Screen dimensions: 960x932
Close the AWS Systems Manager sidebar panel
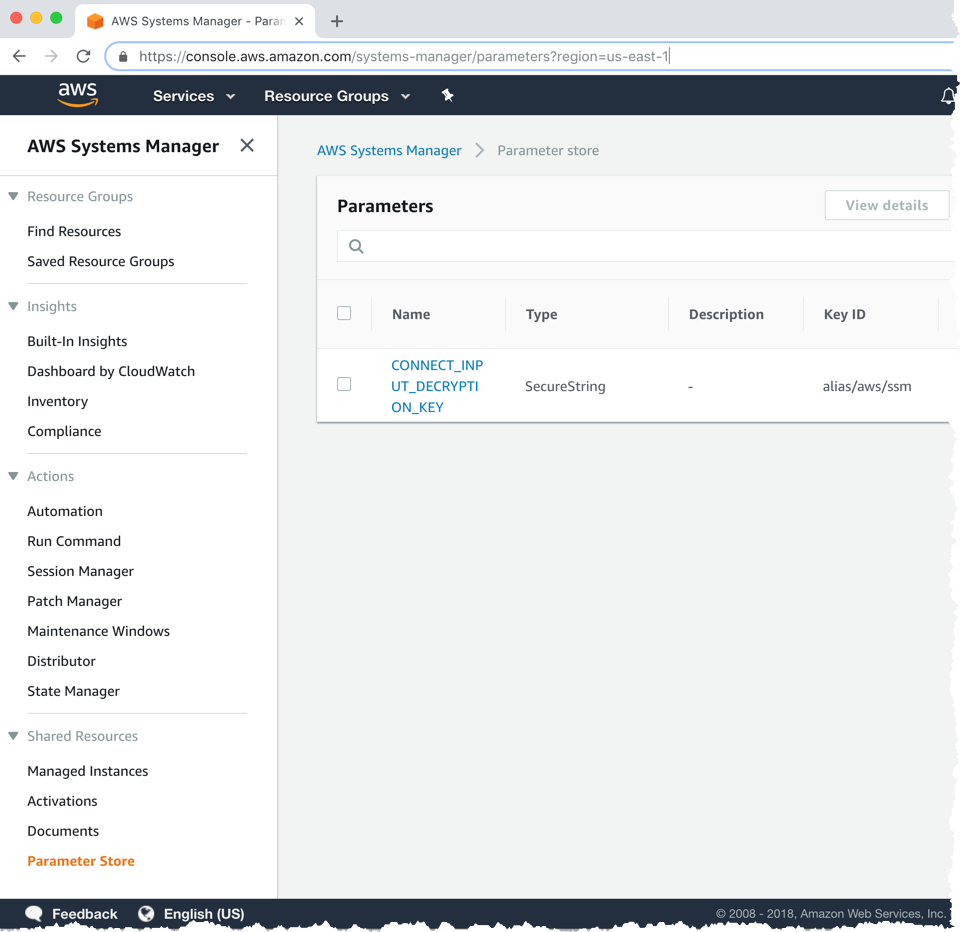247,145
